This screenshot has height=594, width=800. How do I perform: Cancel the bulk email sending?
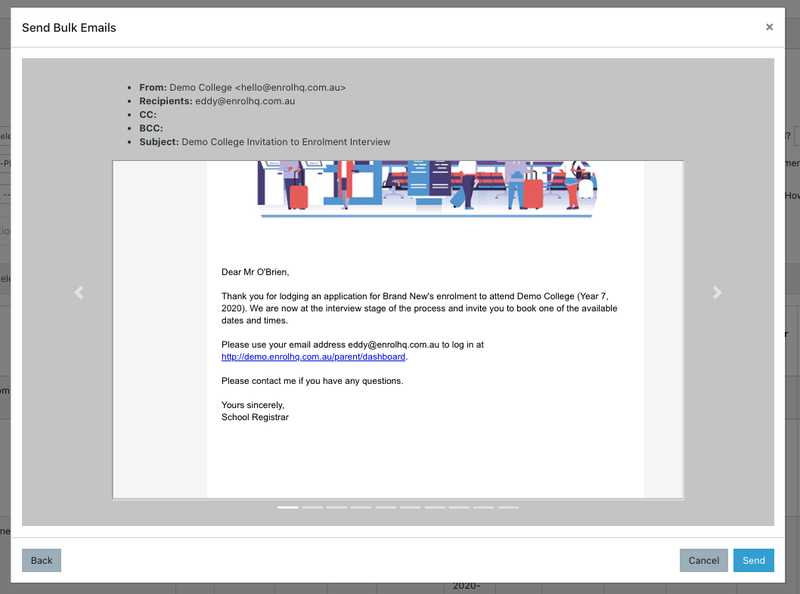point(703,560)
